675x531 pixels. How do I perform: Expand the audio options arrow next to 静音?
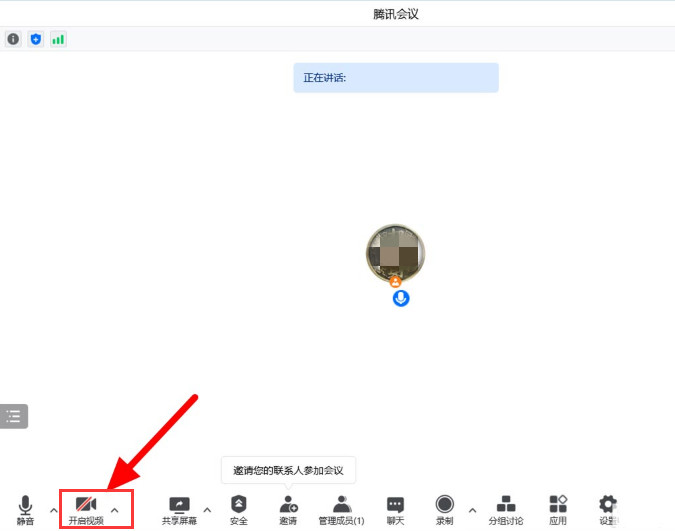point(53,510)
